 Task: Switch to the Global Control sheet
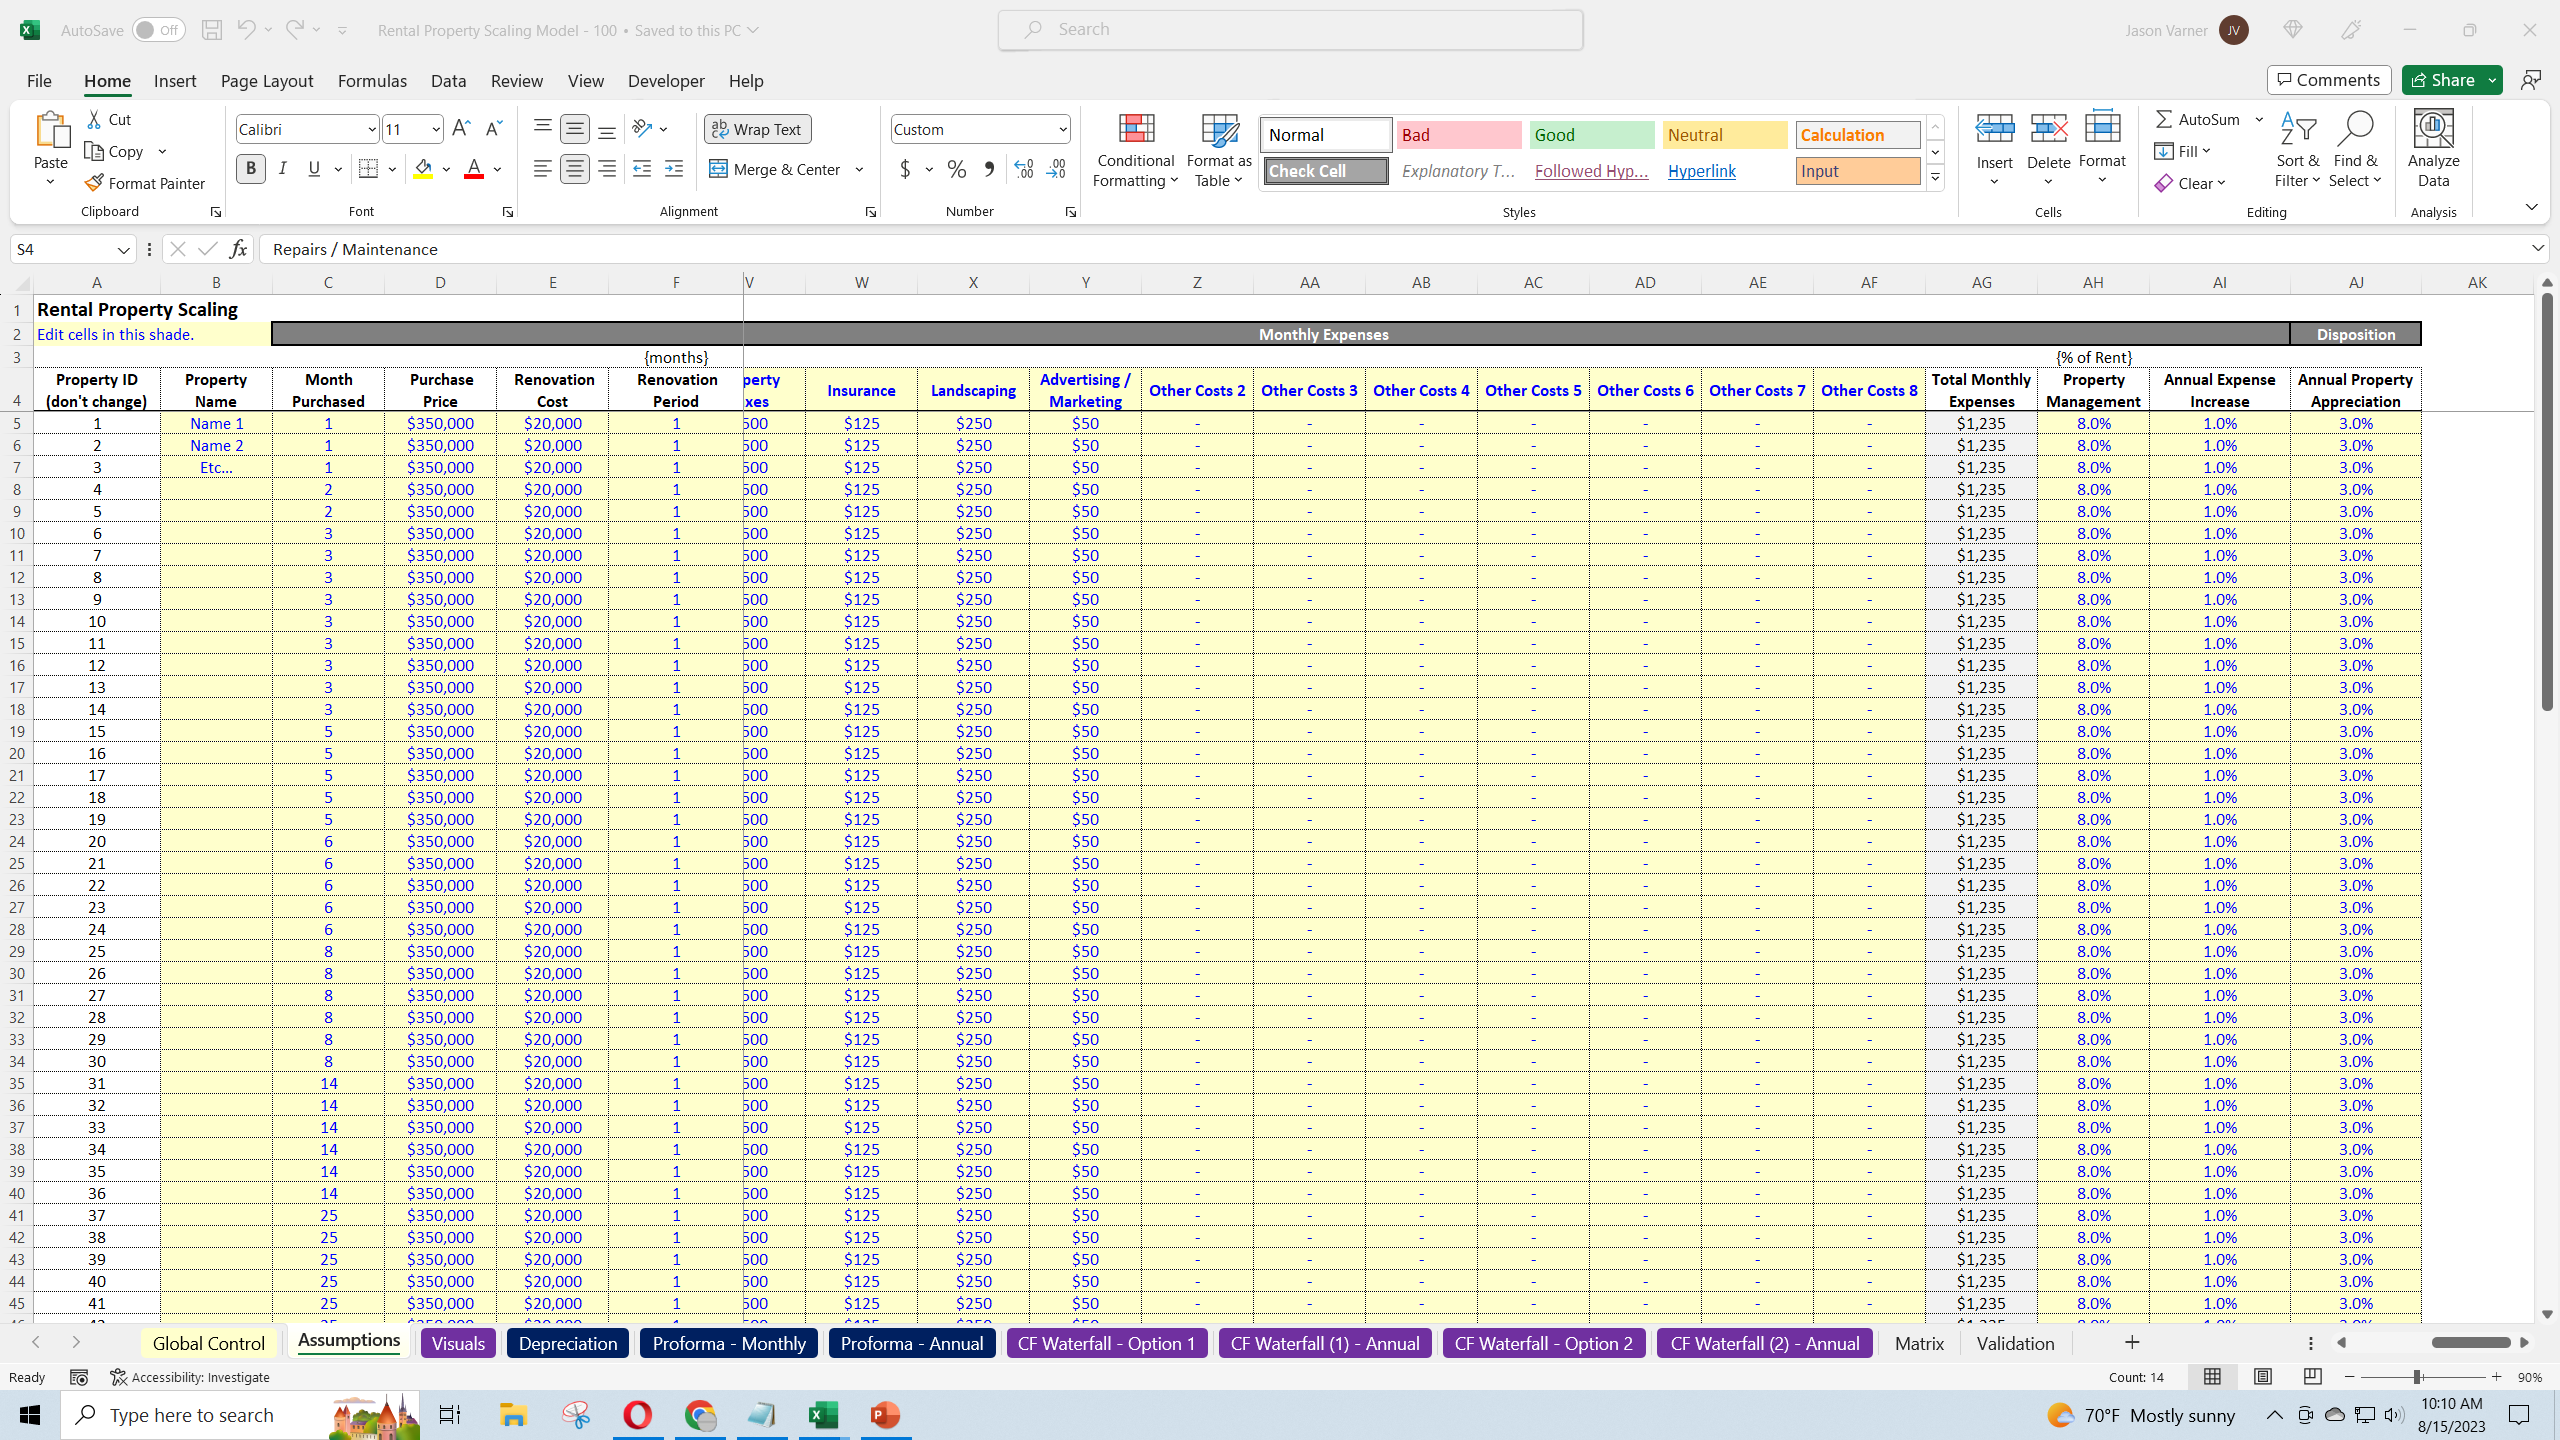pos(208,1343)
